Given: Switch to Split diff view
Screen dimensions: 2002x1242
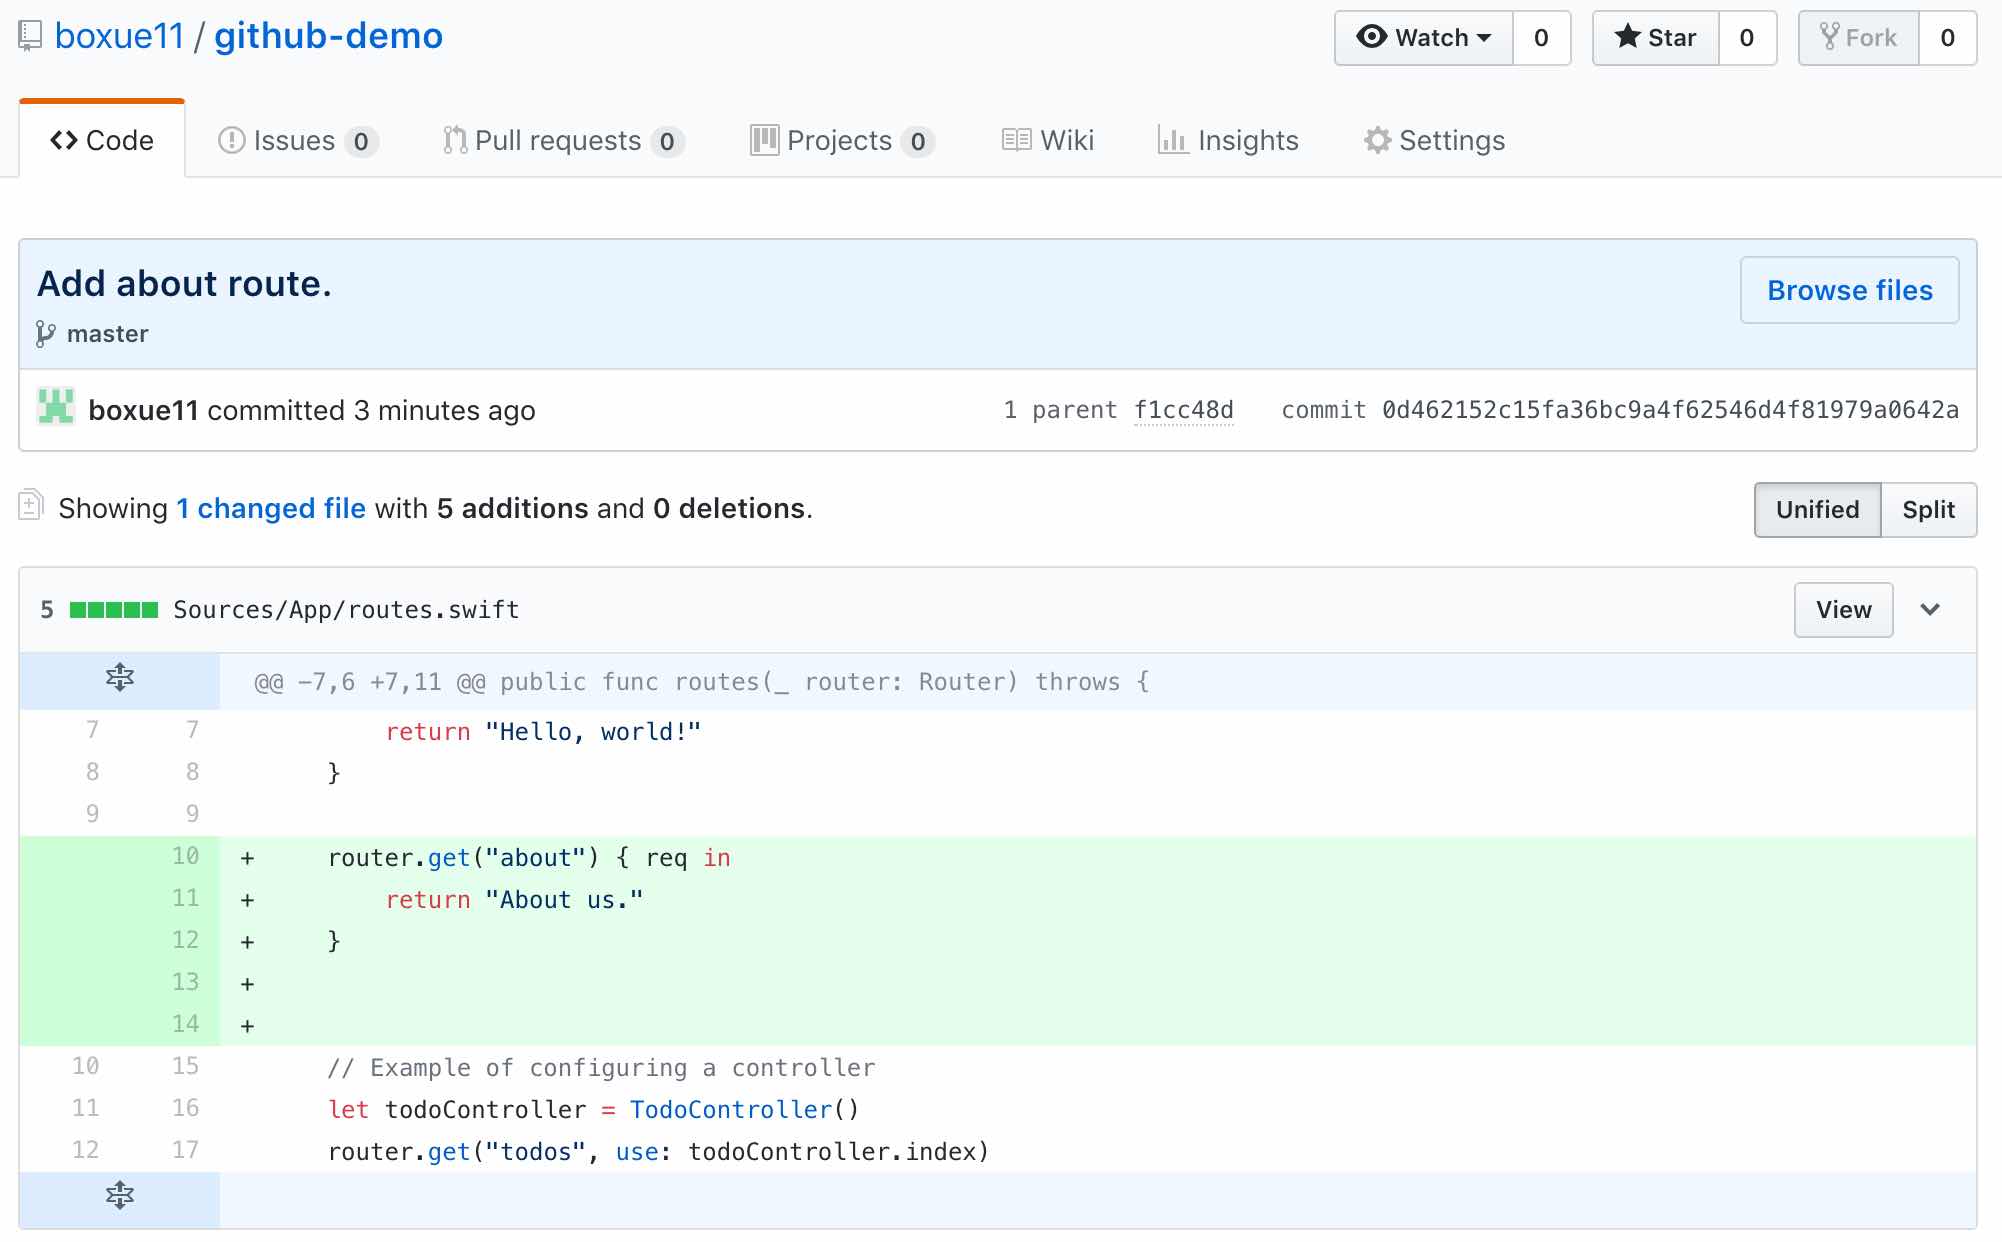Looking at the screenshot, I should [1928, 510].
